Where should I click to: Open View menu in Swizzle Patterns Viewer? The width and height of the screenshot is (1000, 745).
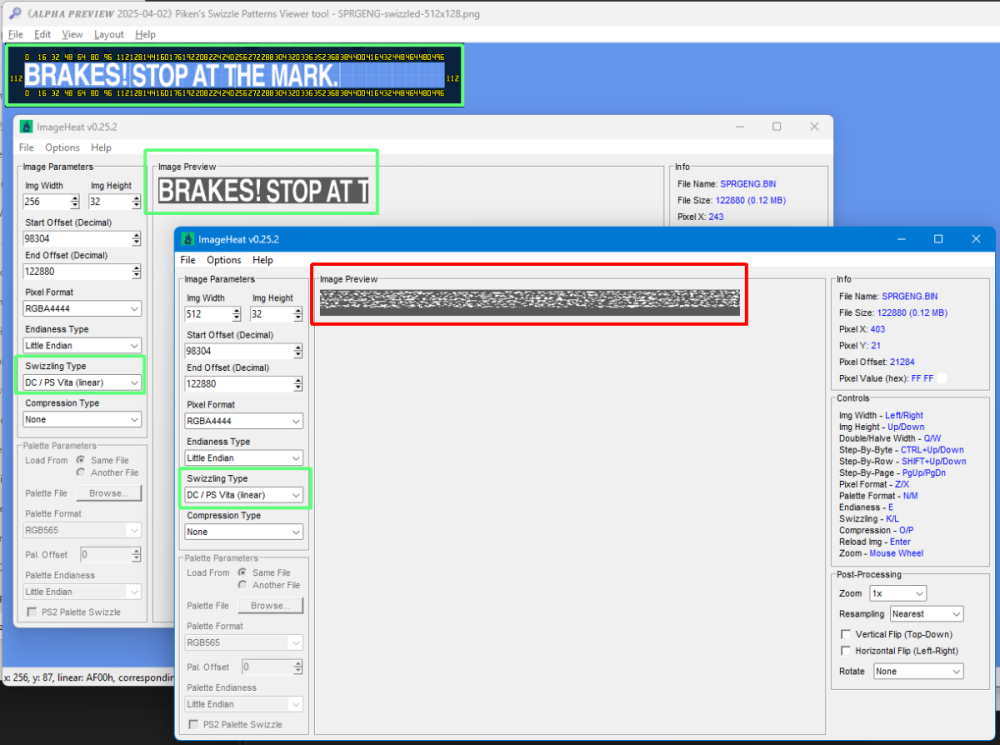(x=72, y=34)
